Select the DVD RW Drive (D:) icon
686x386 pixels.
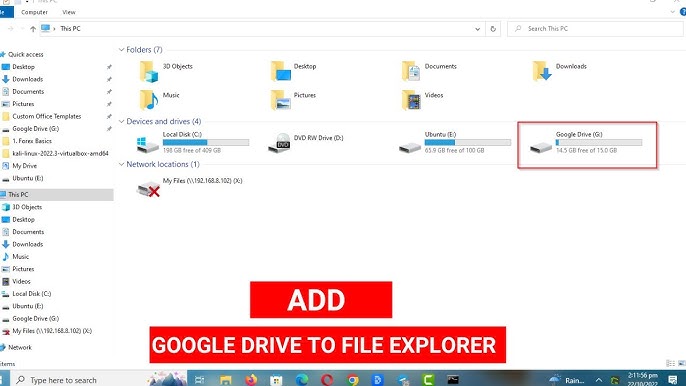(279, 143)
